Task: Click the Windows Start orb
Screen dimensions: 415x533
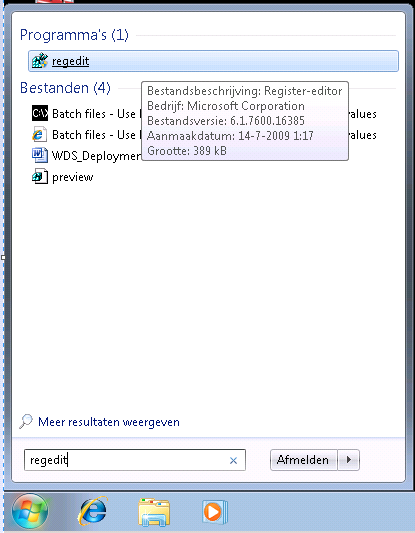Action: (x=30, y=512)
